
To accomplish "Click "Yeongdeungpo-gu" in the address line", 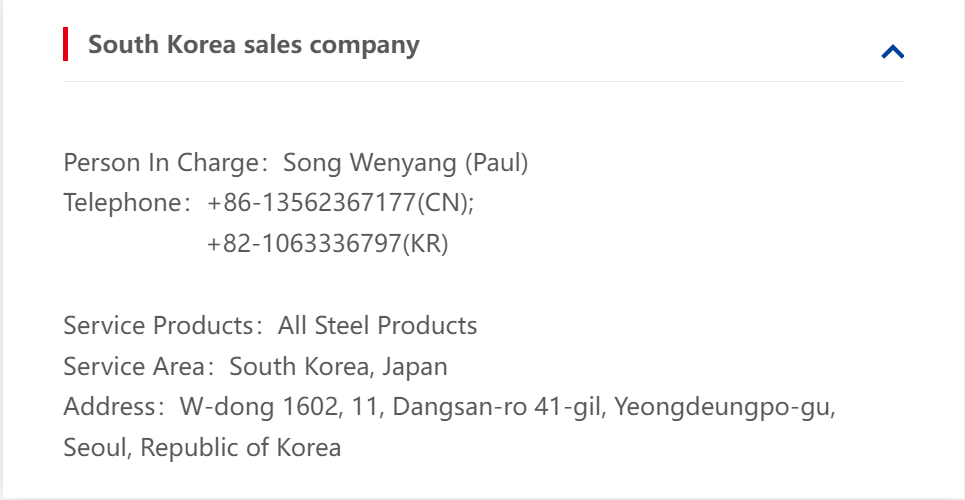I will click(x=724, y=408).
